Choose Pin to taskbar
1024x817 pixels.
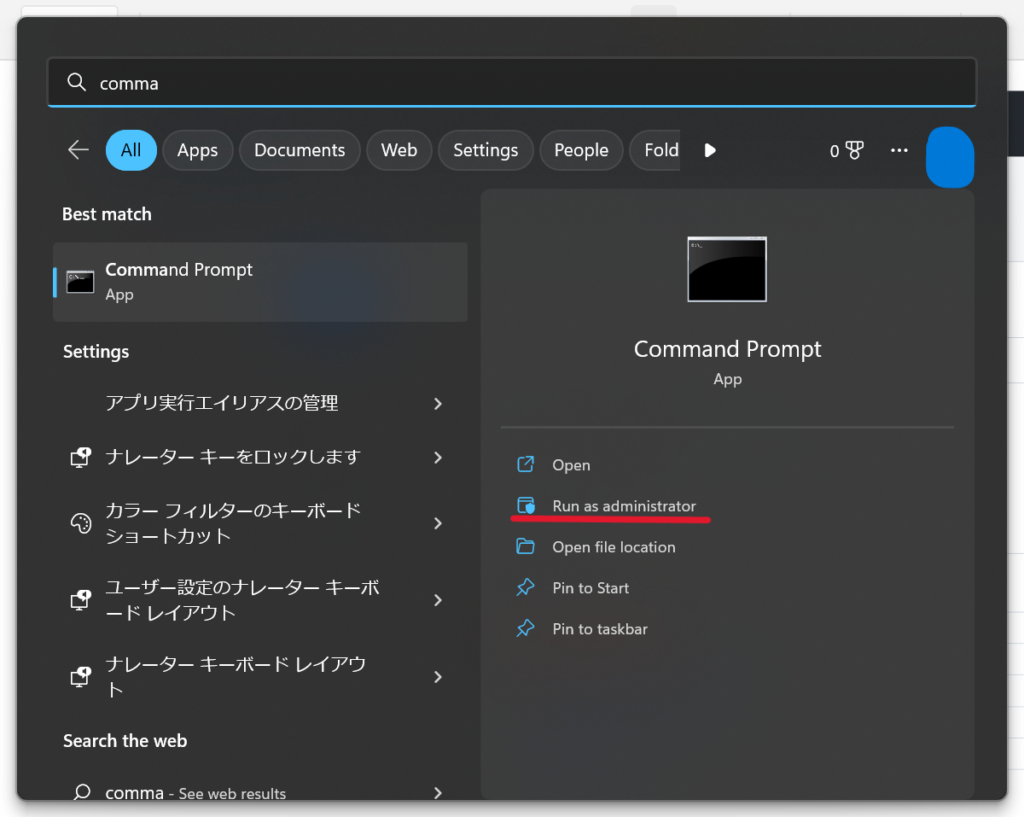click(600, 630)
